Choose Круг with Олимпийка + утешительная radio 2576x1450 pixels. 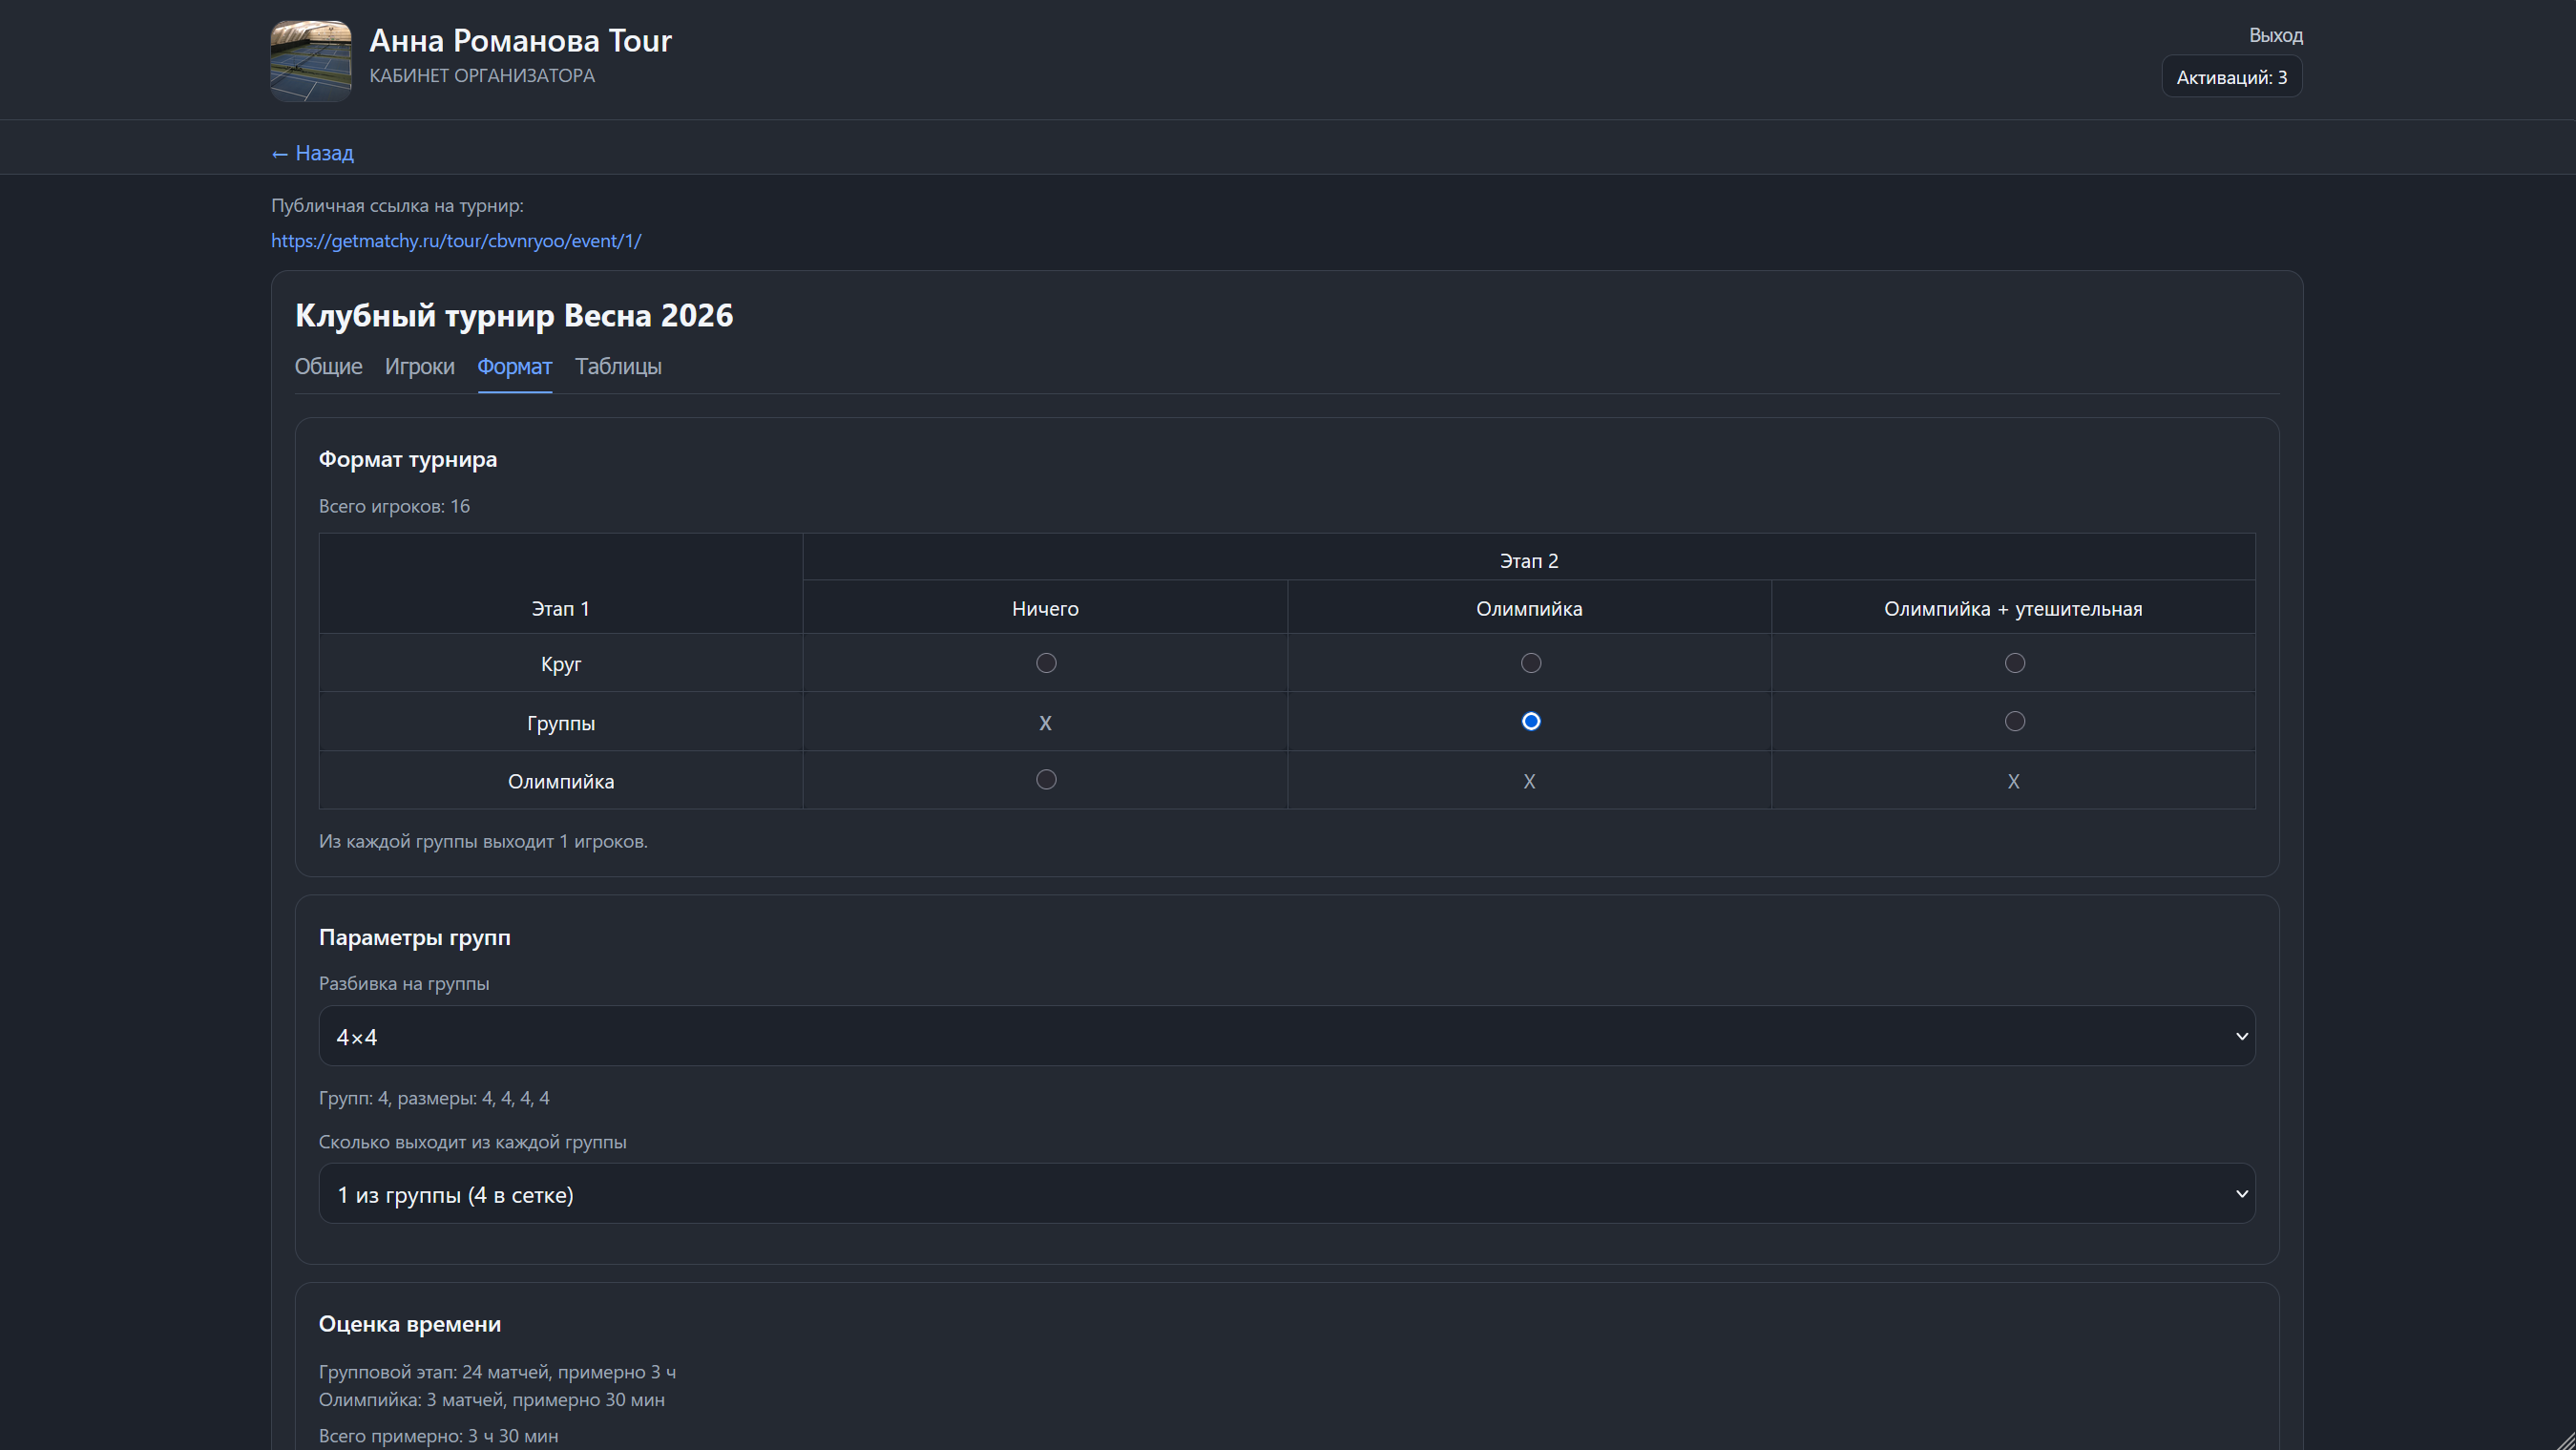point(2014,664)
